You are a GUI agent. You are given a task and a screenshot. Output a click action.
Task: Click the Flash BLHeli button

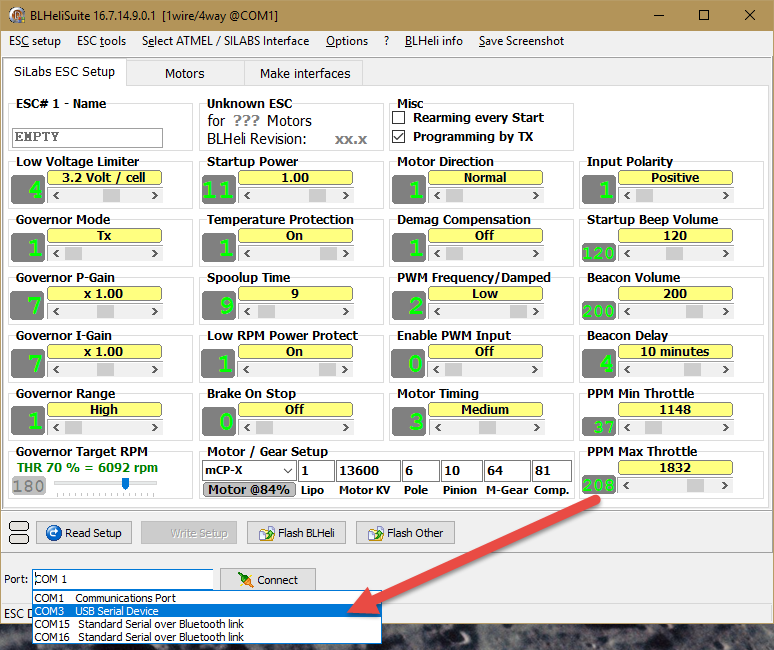(296, 533)
